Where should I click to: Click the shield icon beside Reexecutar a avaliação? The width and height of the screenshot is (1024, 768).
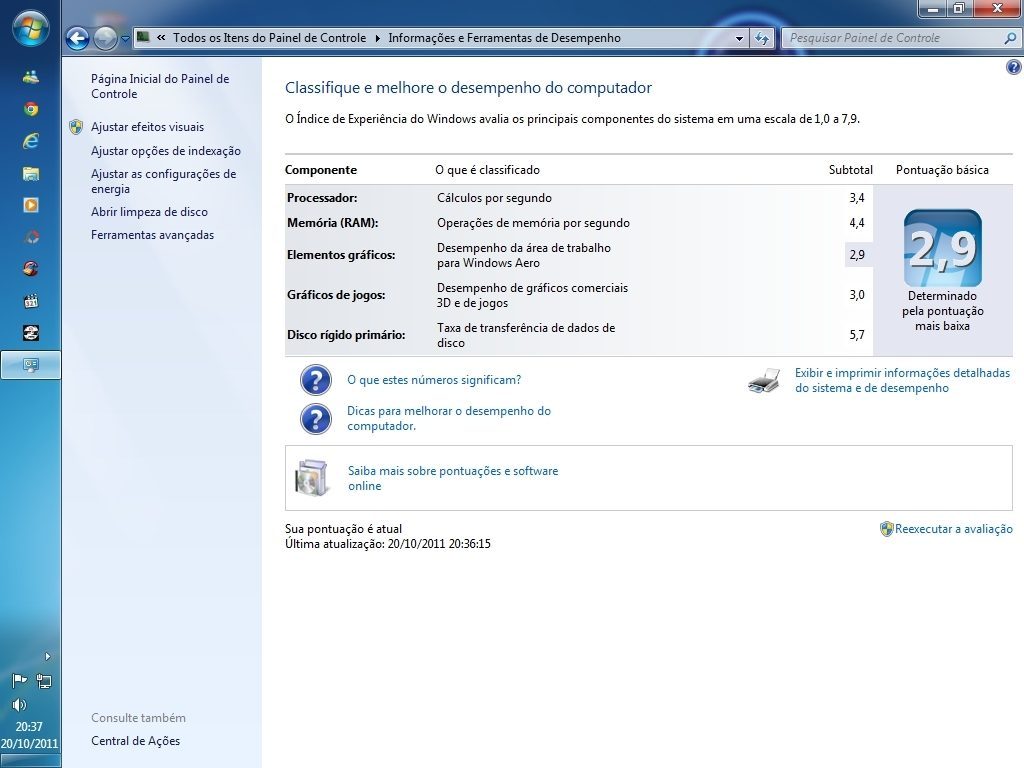pyautogui.click(x=886, y=529)
